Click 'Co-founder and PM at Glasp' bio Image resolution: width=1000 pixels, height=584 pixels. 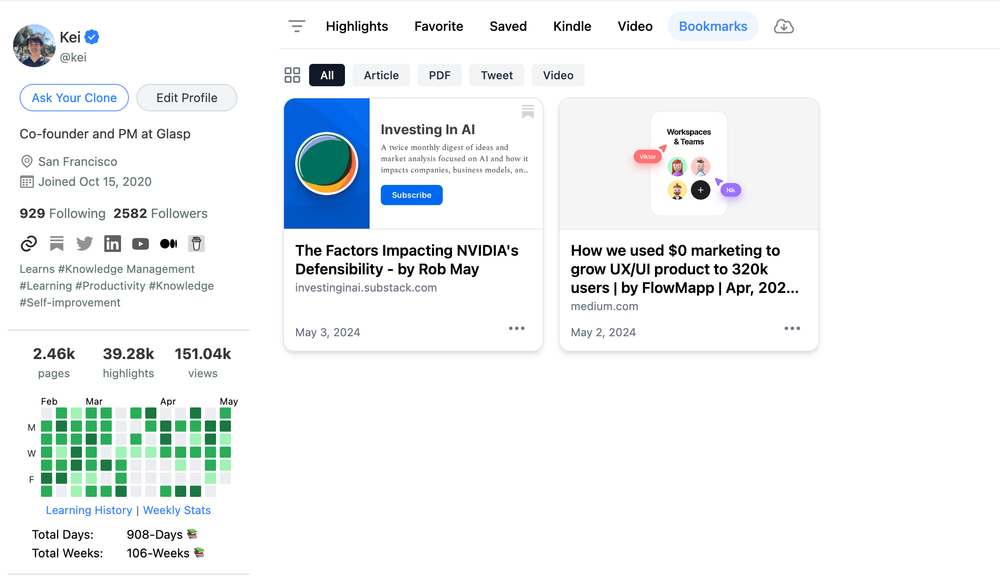[x=105, y=134]
